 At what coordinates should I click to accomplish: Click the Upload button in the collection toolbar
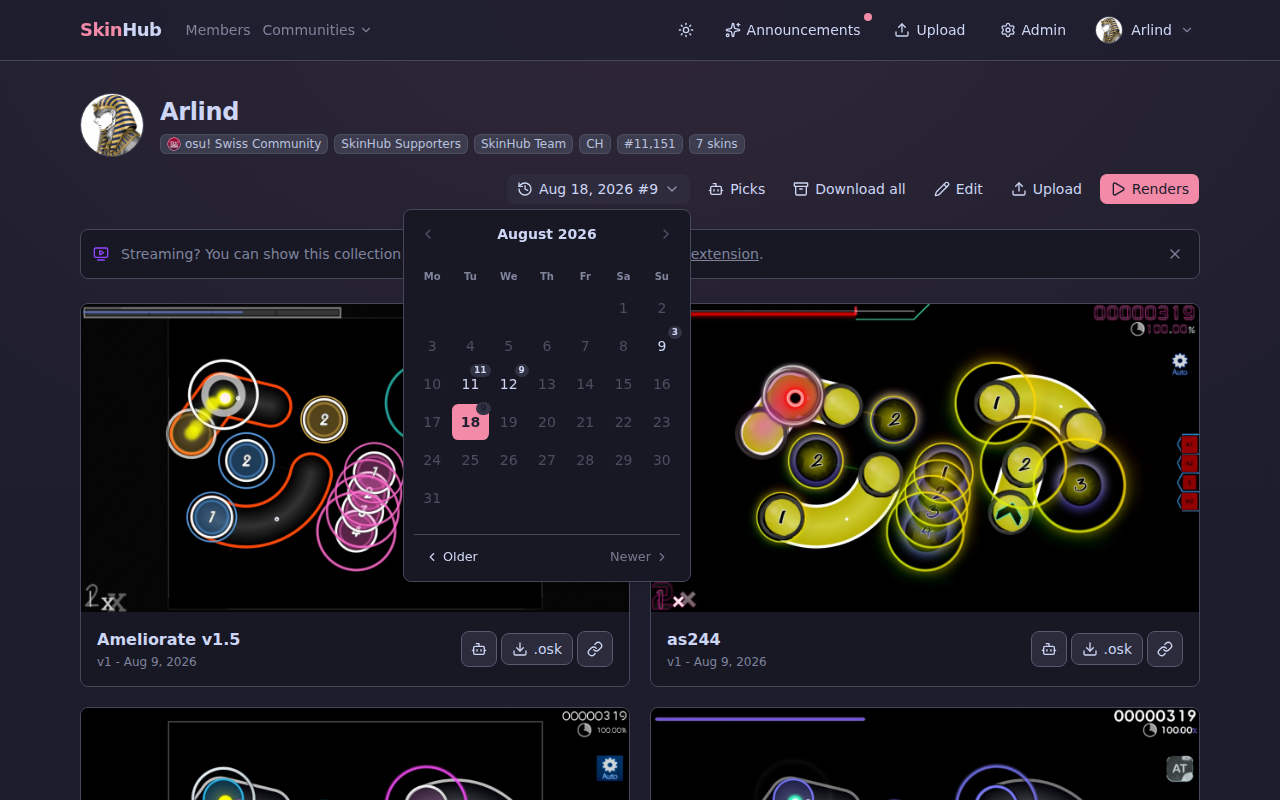tap(1047, 189)
